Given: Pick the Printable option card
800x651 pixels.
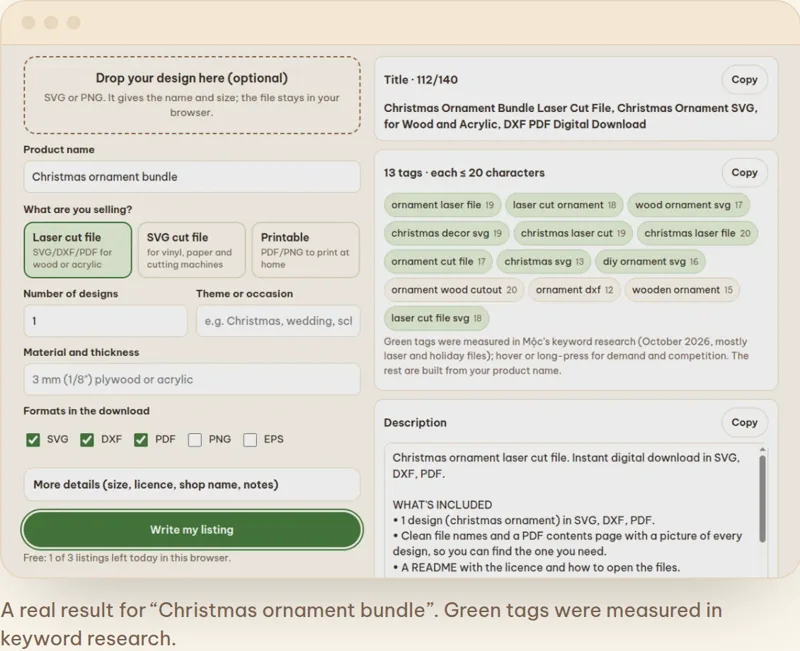Looking at the screenshot, I should (305, 250).
